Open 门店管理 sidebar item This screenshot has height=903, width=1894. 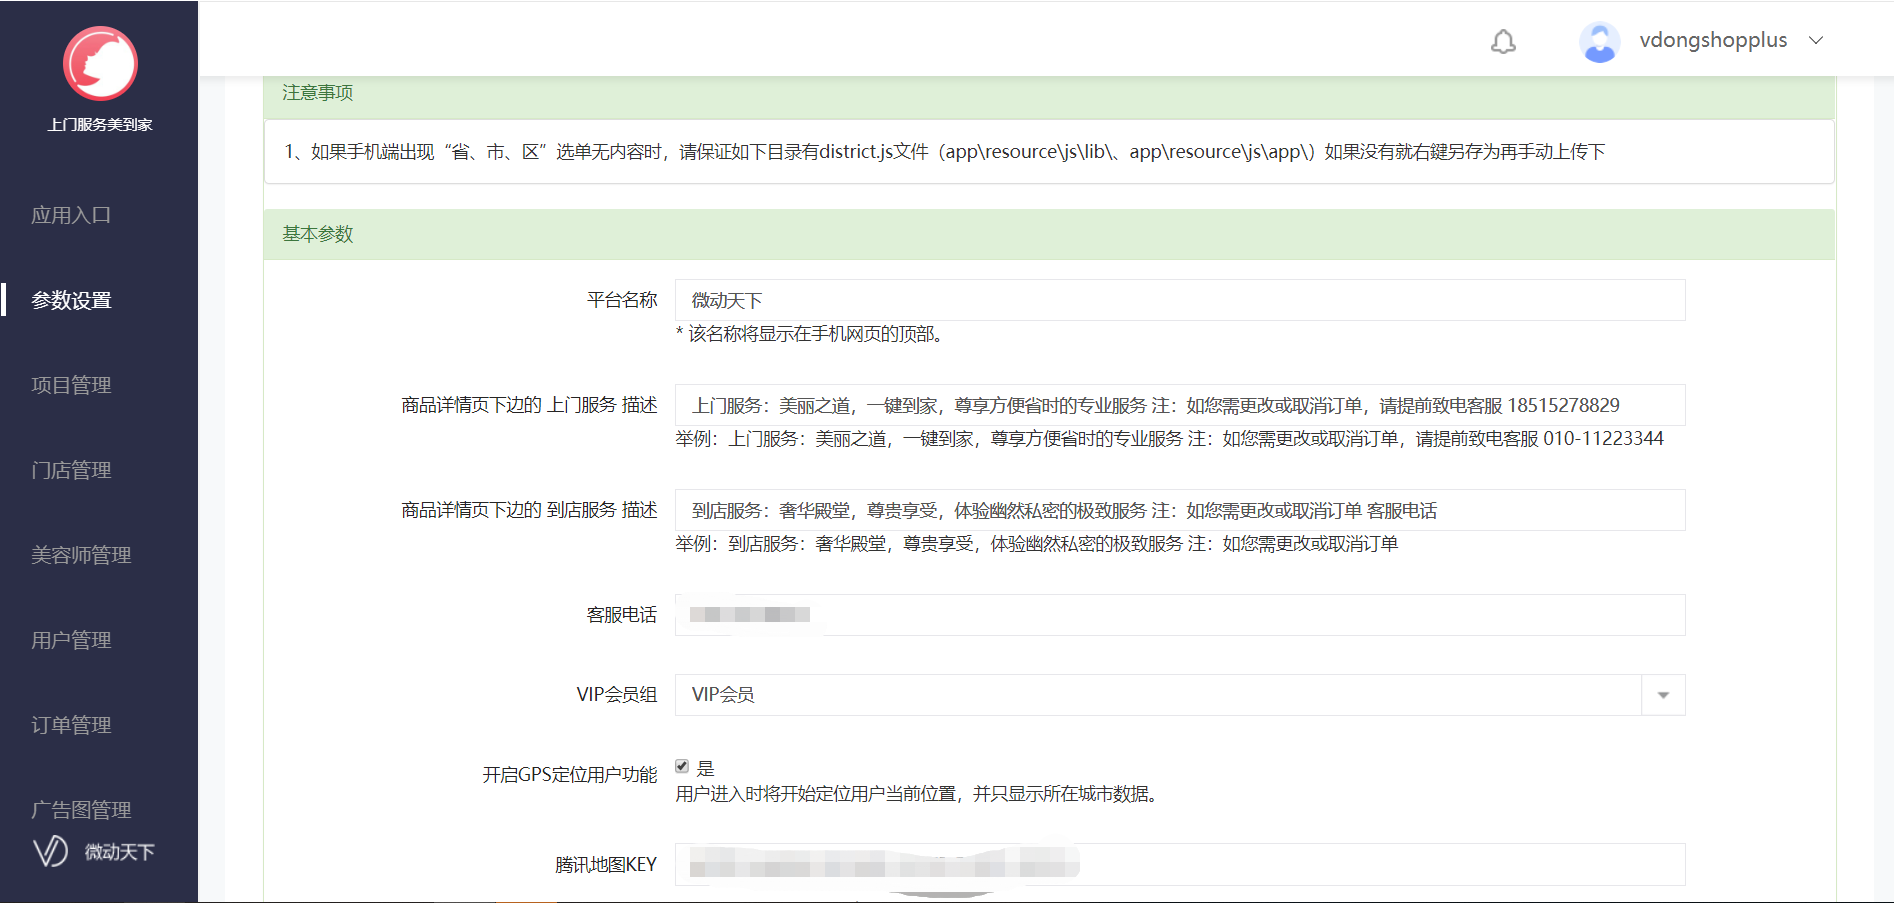pyautogui.click(x=71, y=470)
